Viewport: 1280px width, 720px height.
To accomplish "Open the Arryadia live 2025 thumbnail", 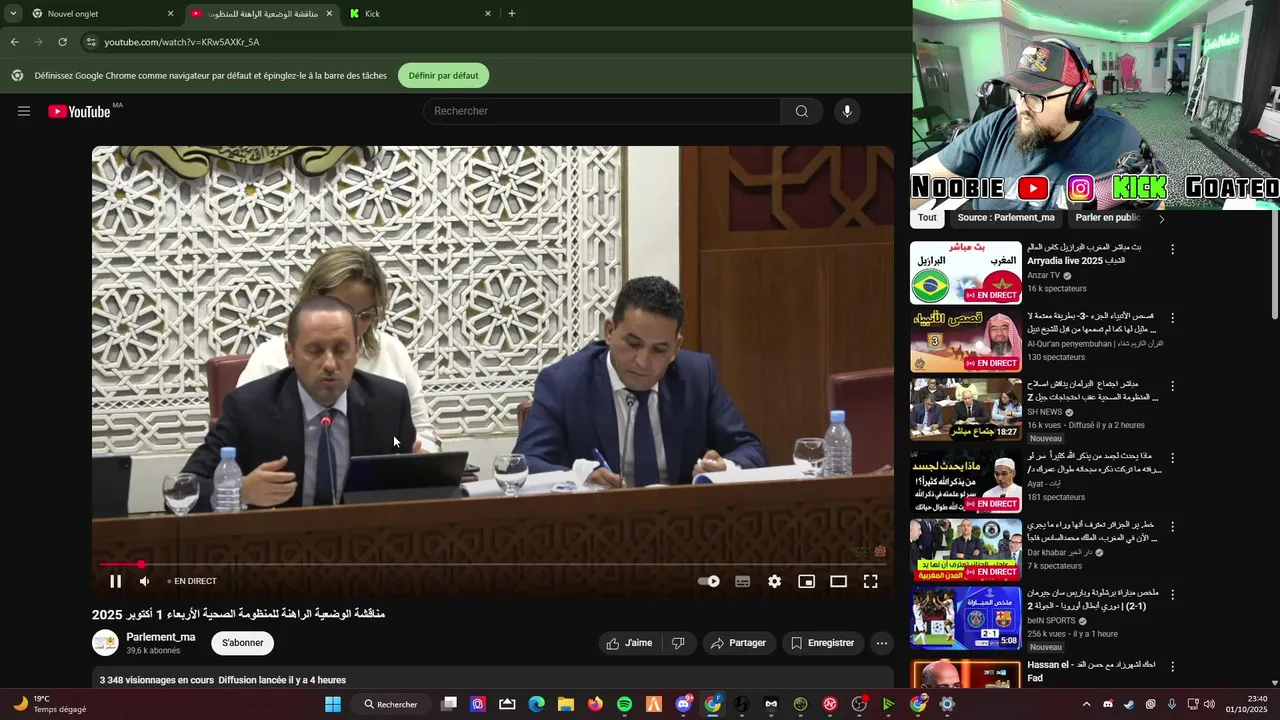I will click(x=966, y=272).
